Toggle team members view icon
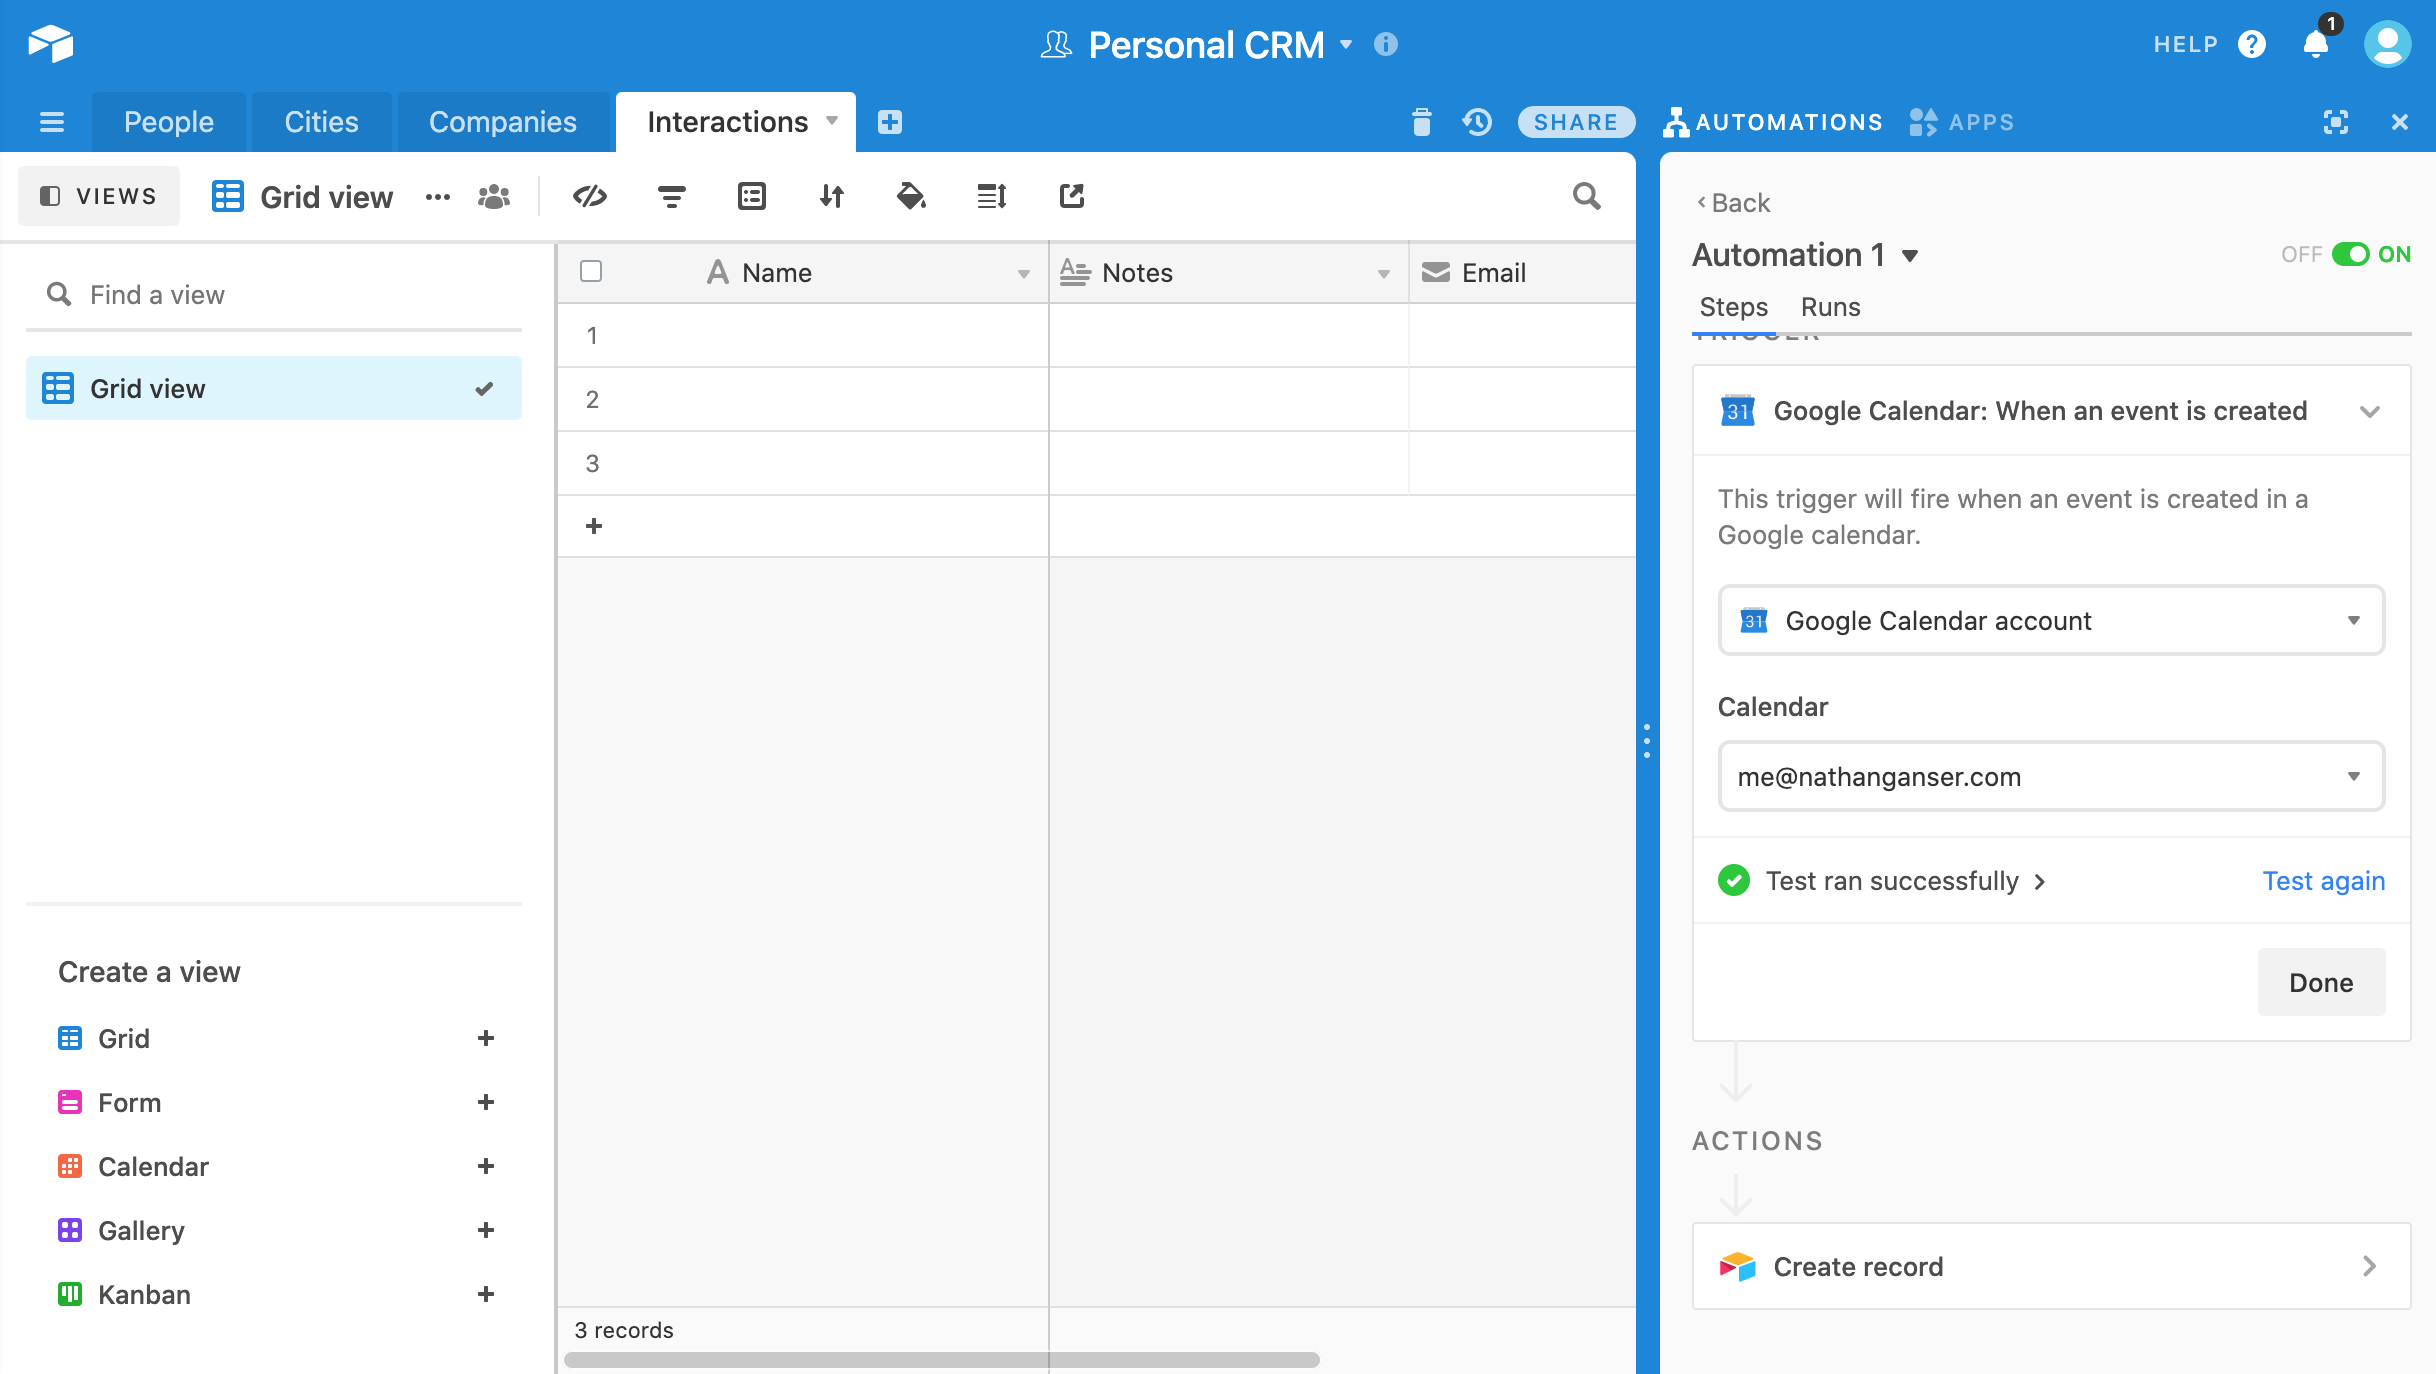The height and width of the screenshot is (1374, 2436). [495, 196]
